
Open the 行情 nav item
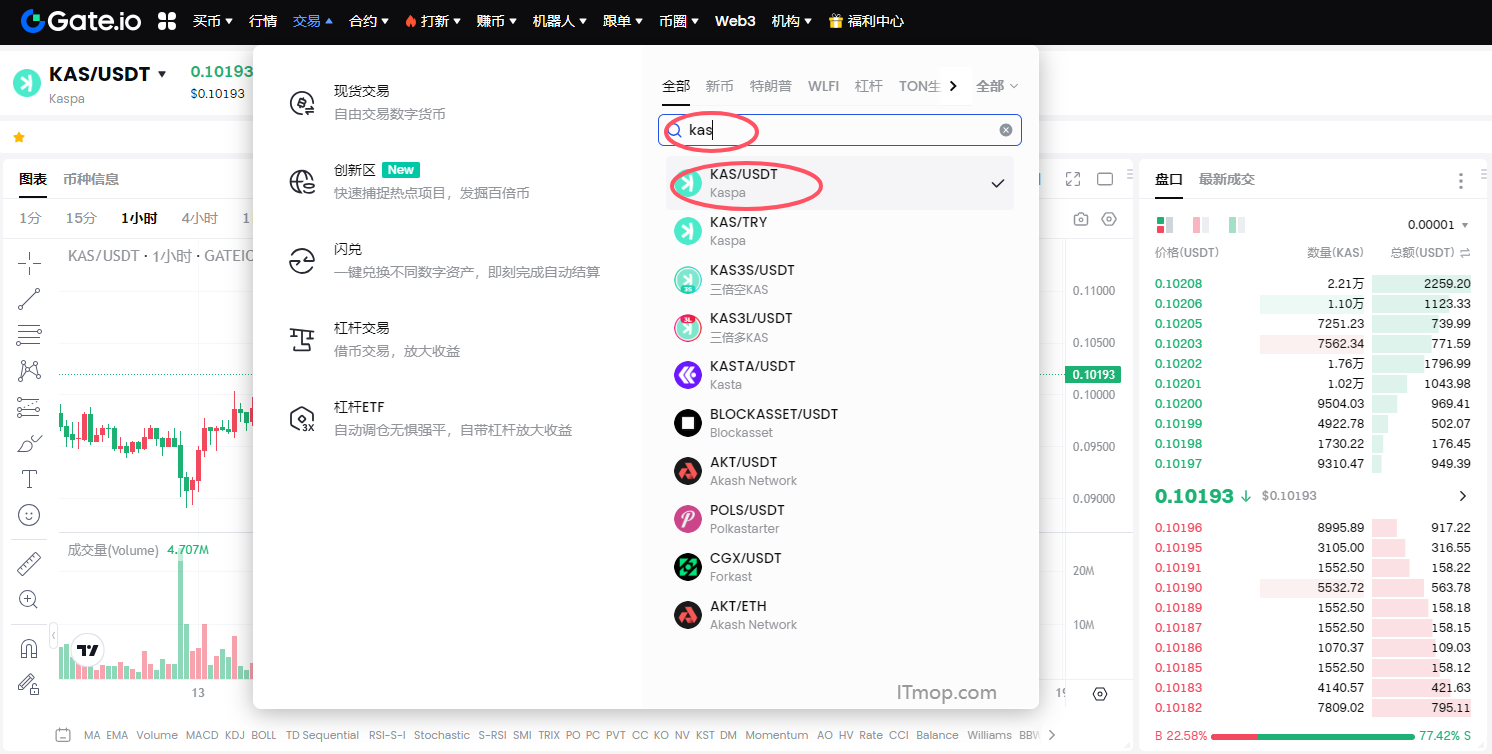pos(263,20)
